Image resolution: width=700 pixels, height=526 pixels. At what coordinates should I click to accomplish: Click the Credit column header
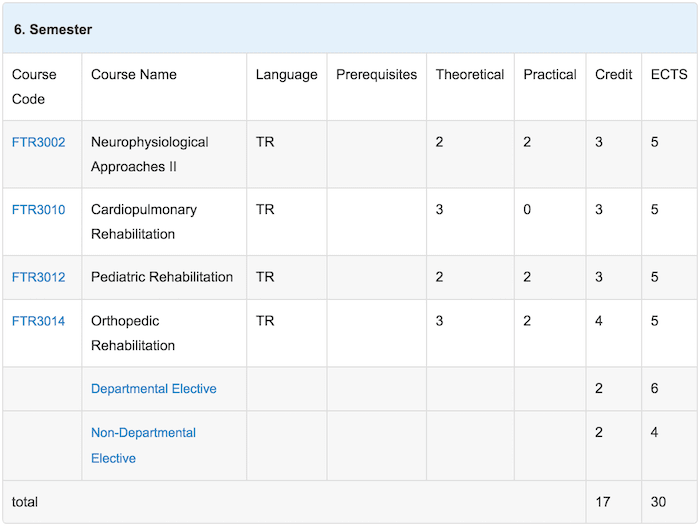click(x=613, y=74)
